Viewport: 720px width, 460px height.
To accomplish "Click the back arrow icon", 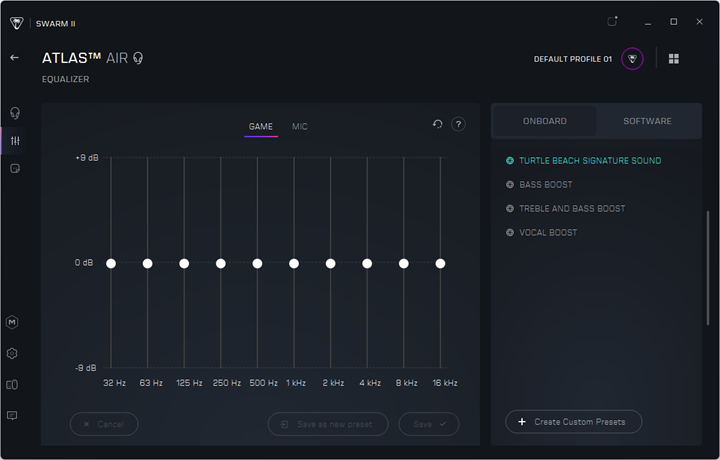I will [15, 58].
